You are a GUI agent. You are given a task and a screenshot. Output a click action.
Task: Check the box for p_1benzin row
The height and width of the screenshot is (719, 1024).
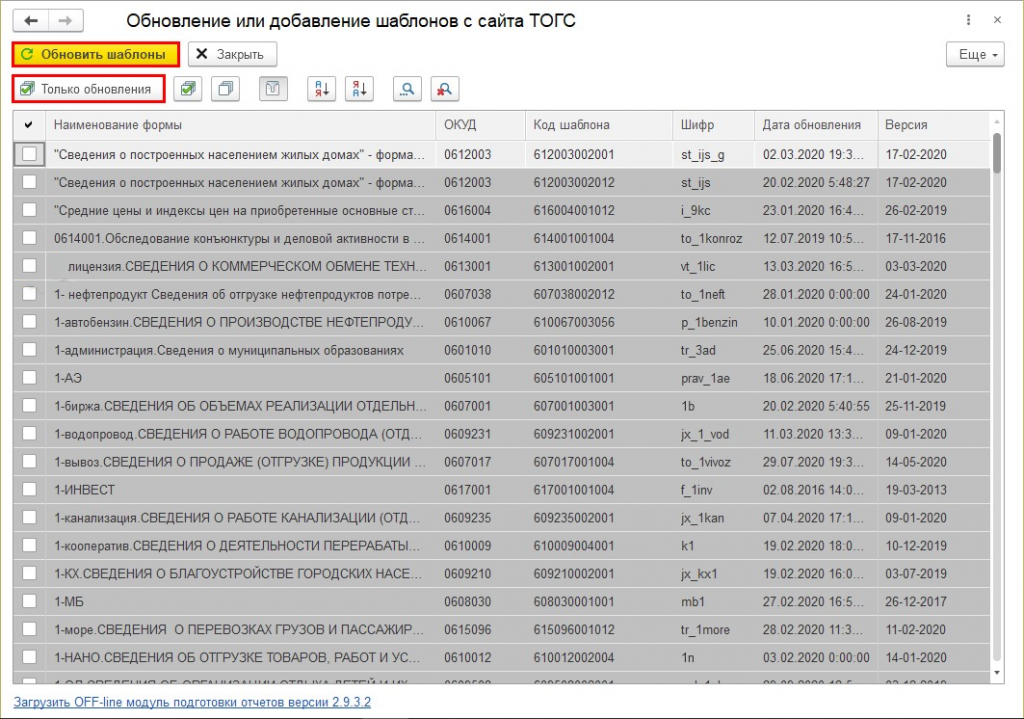29,322
